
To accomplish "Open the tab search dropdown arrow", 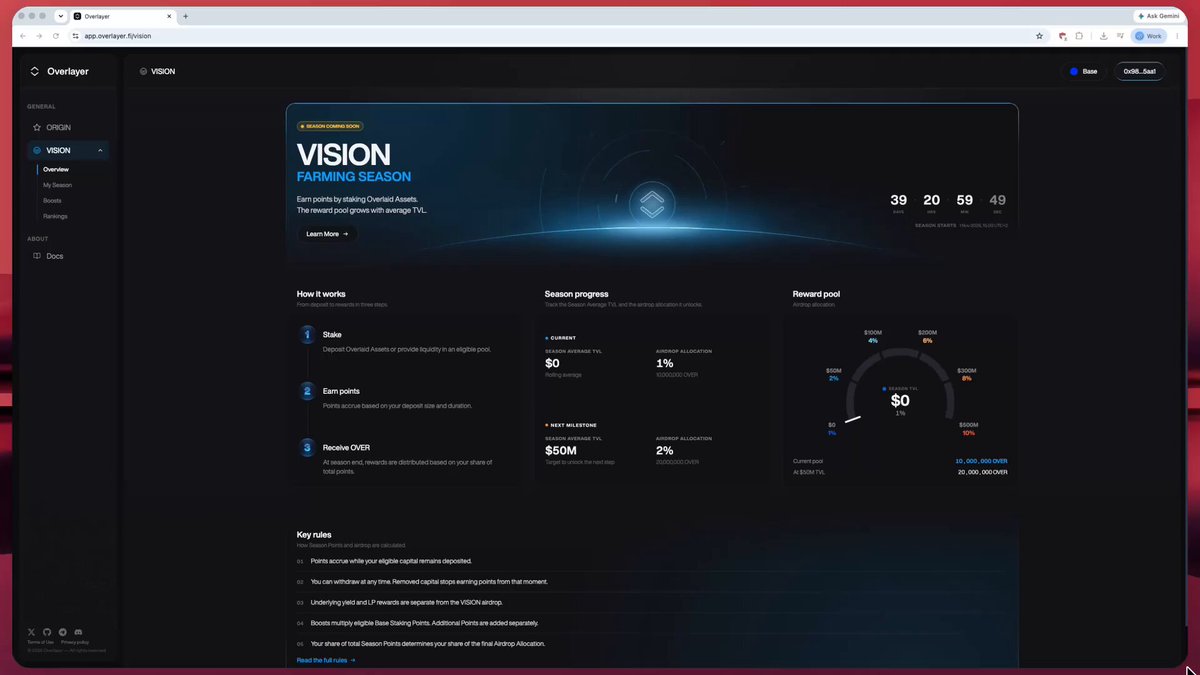I will coord(61,16).
